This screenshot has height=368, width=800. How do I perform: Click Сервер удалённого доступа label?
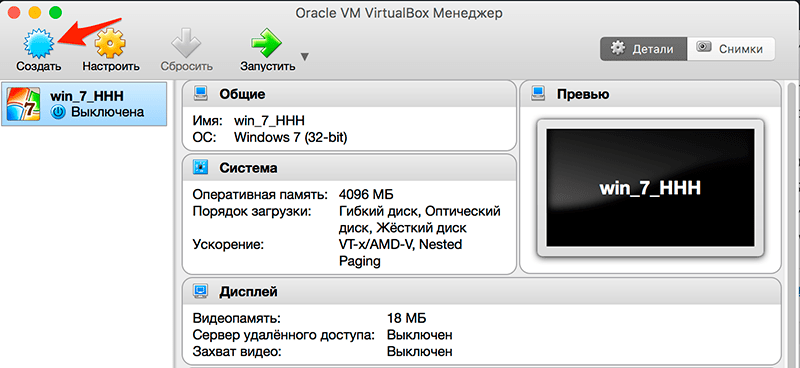pos(284,335)
